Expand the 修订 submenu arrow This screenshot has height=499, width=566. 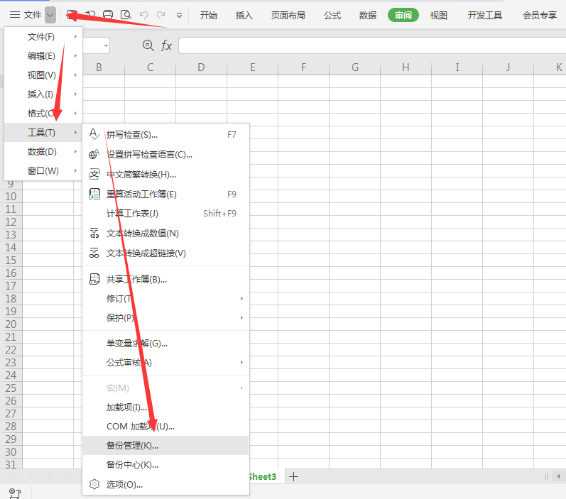[242, 299]
